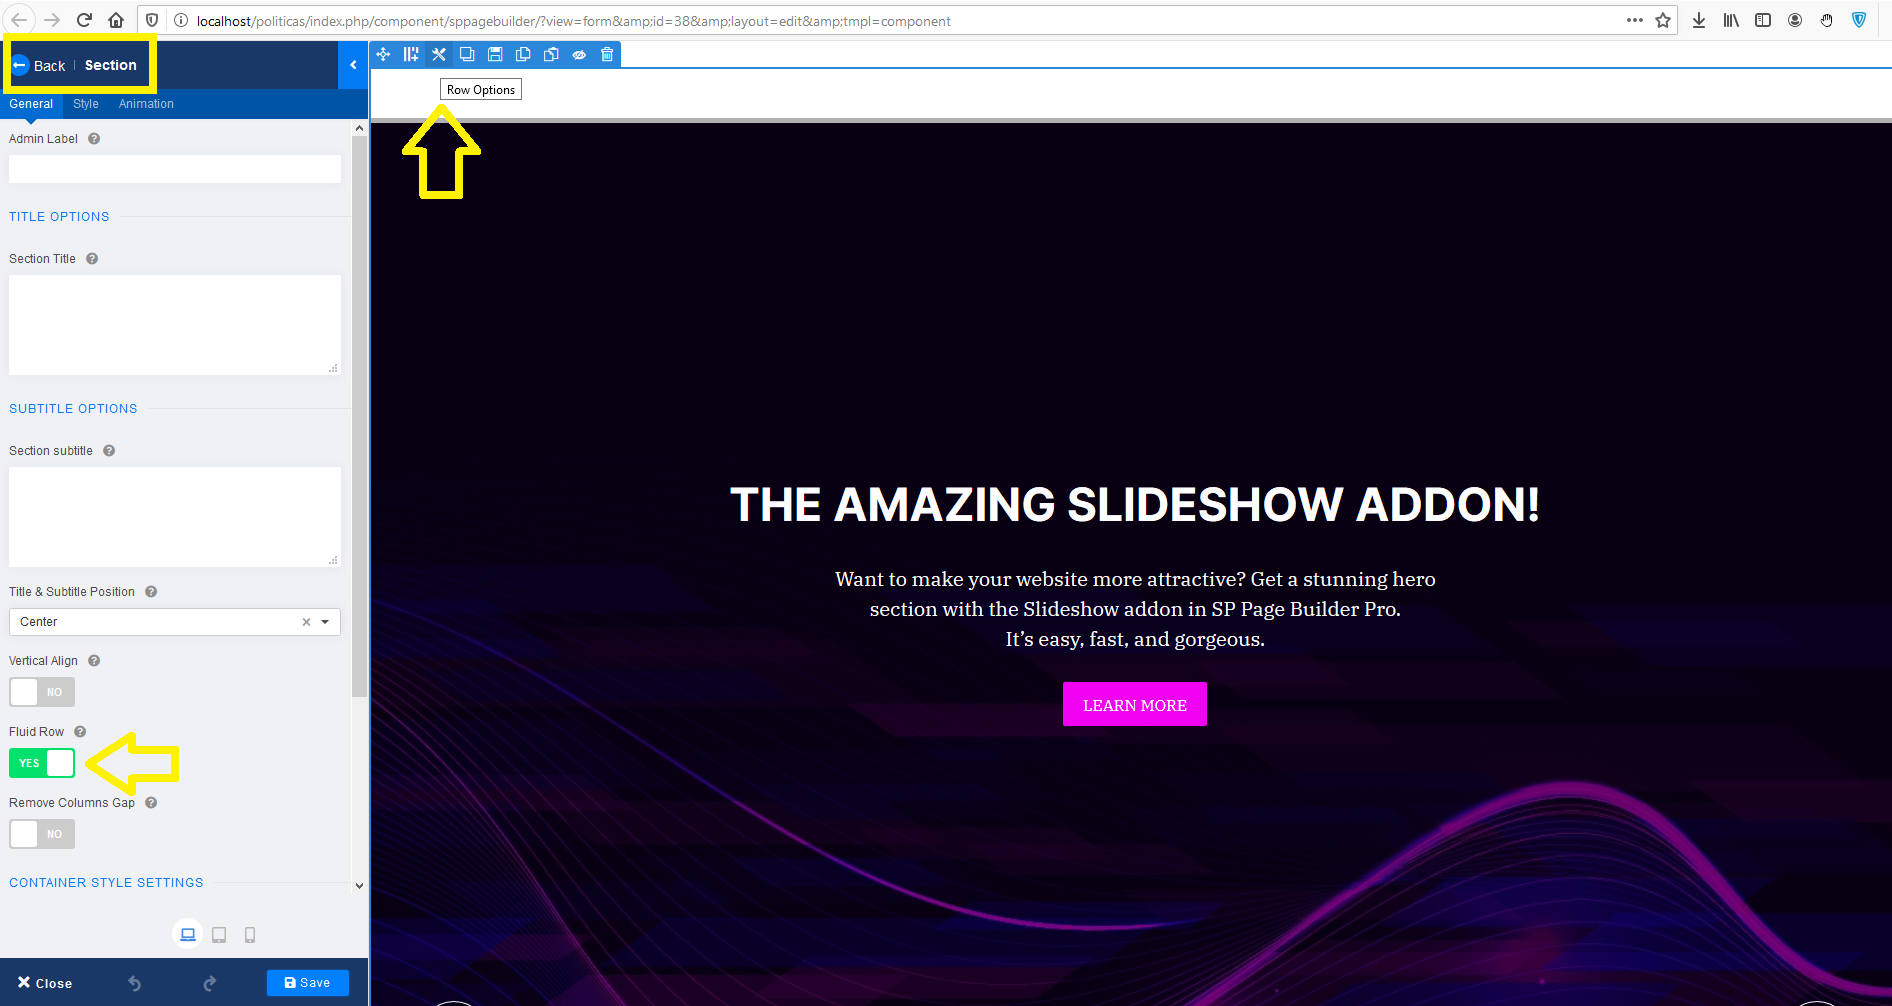This screenshot has width=1892, height=1006.
Task: Open Row Options with the wrench icon
Action: (x=439, y=54)
